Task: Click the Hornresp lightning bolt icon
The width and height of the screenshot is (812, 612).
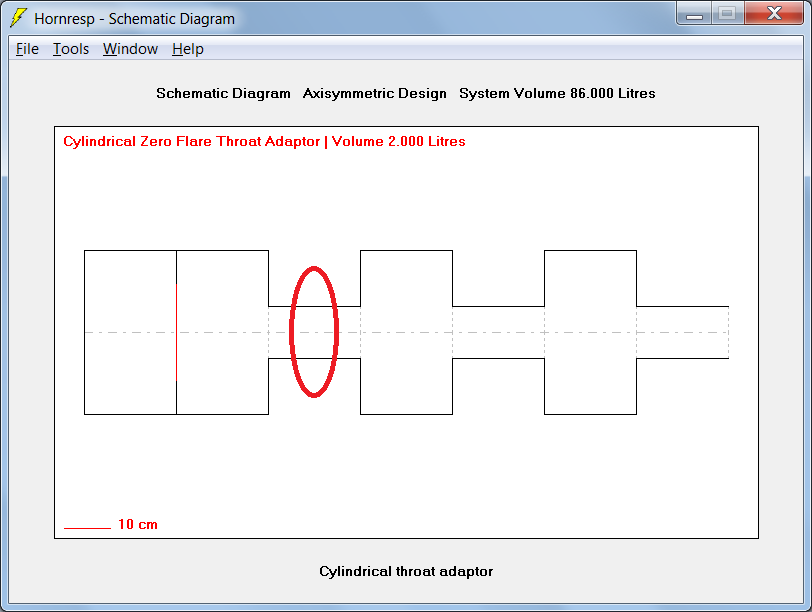Action: [19, 18]
